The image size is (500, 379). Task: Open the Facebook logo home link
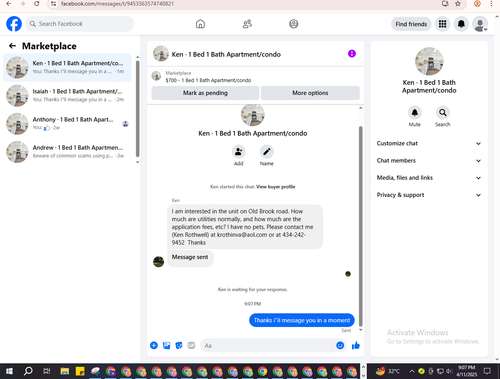[14, 24]
